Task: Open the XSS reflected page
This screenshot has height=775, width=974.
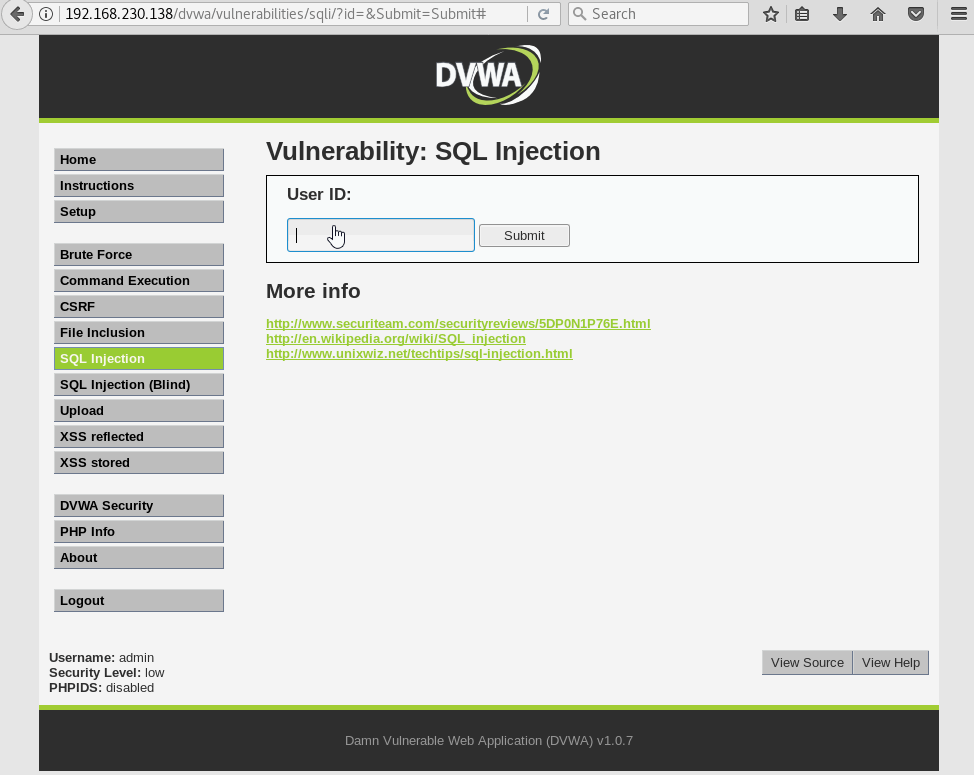Action: click(139, 437)
